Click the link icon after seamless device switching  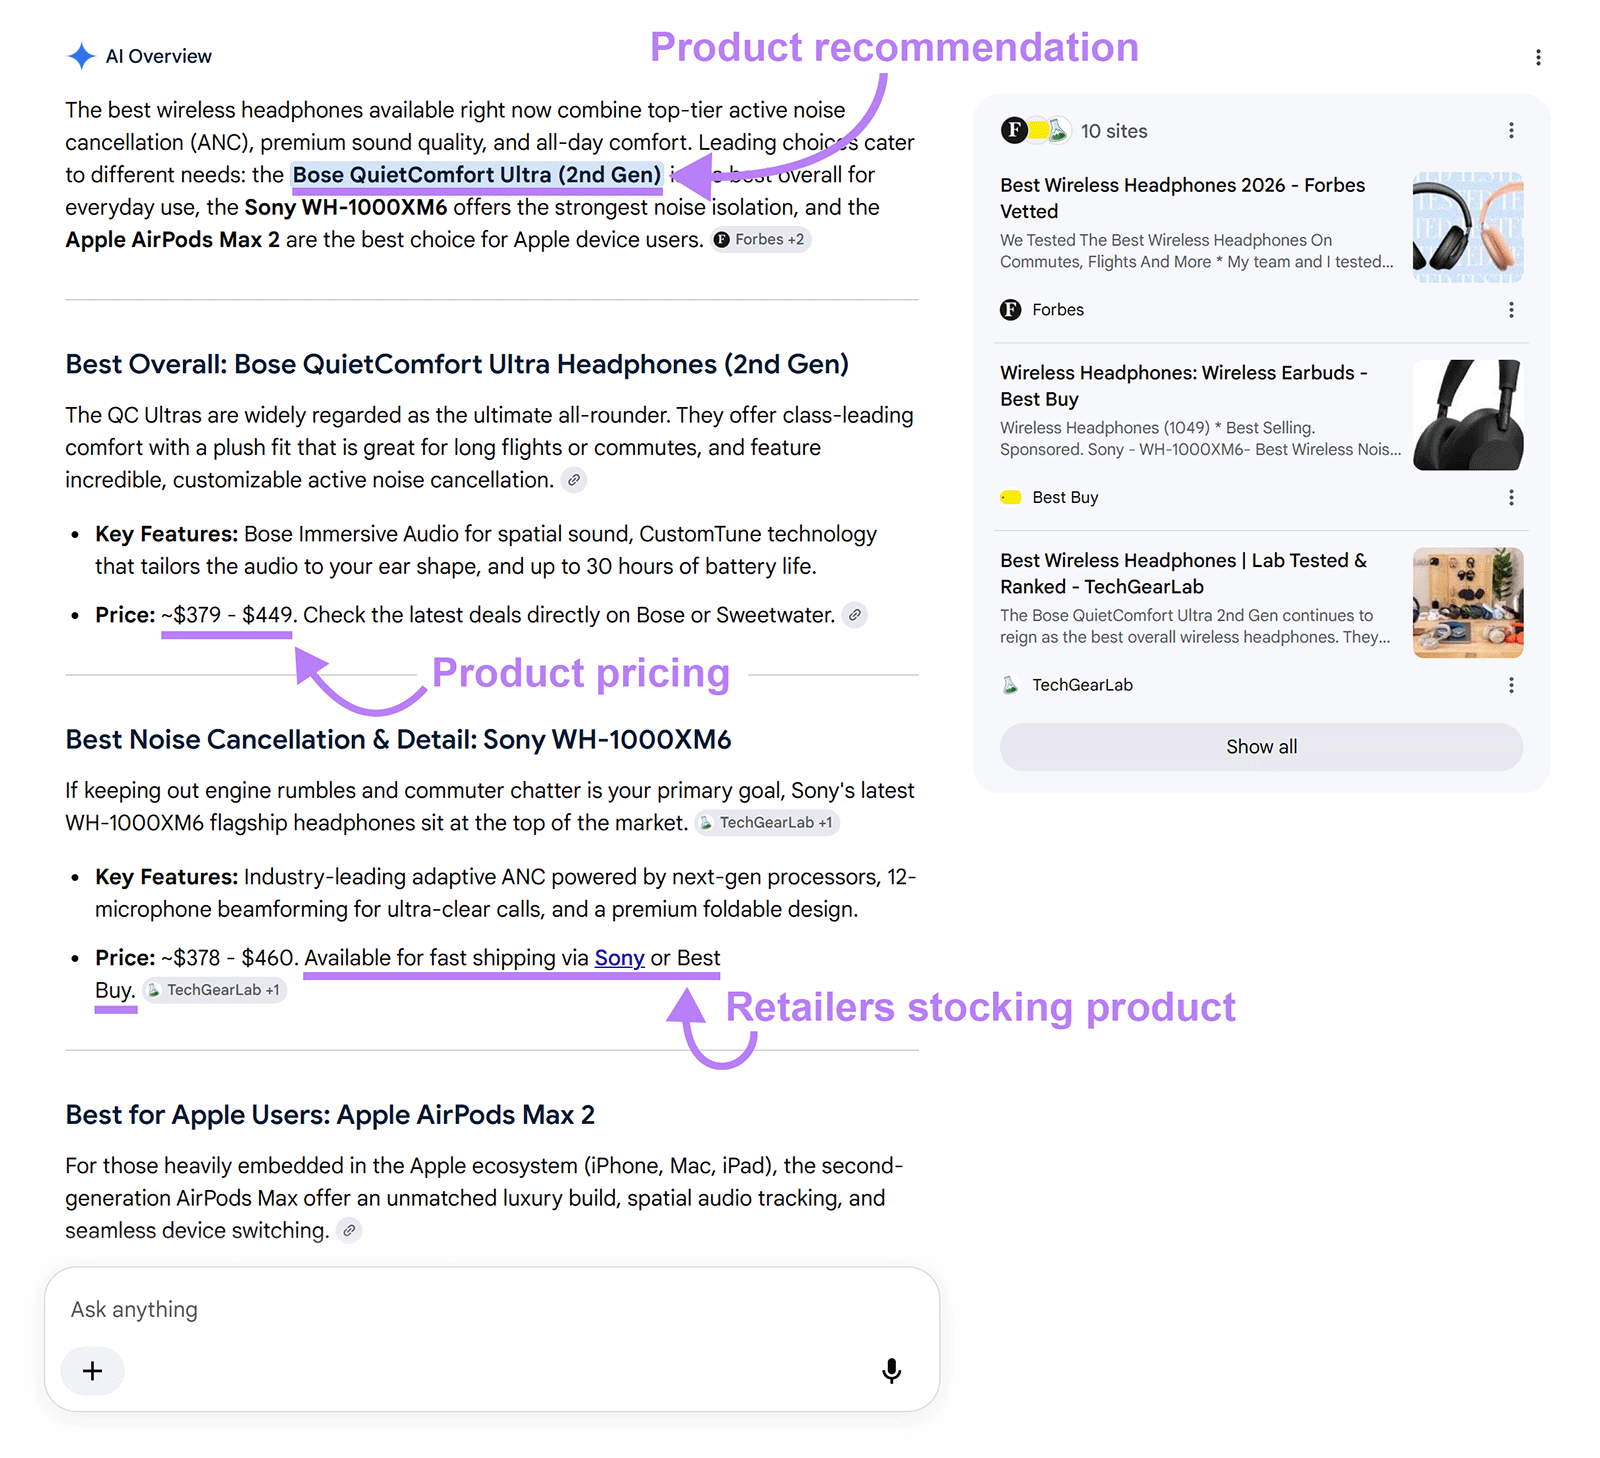click(349, 1230)
